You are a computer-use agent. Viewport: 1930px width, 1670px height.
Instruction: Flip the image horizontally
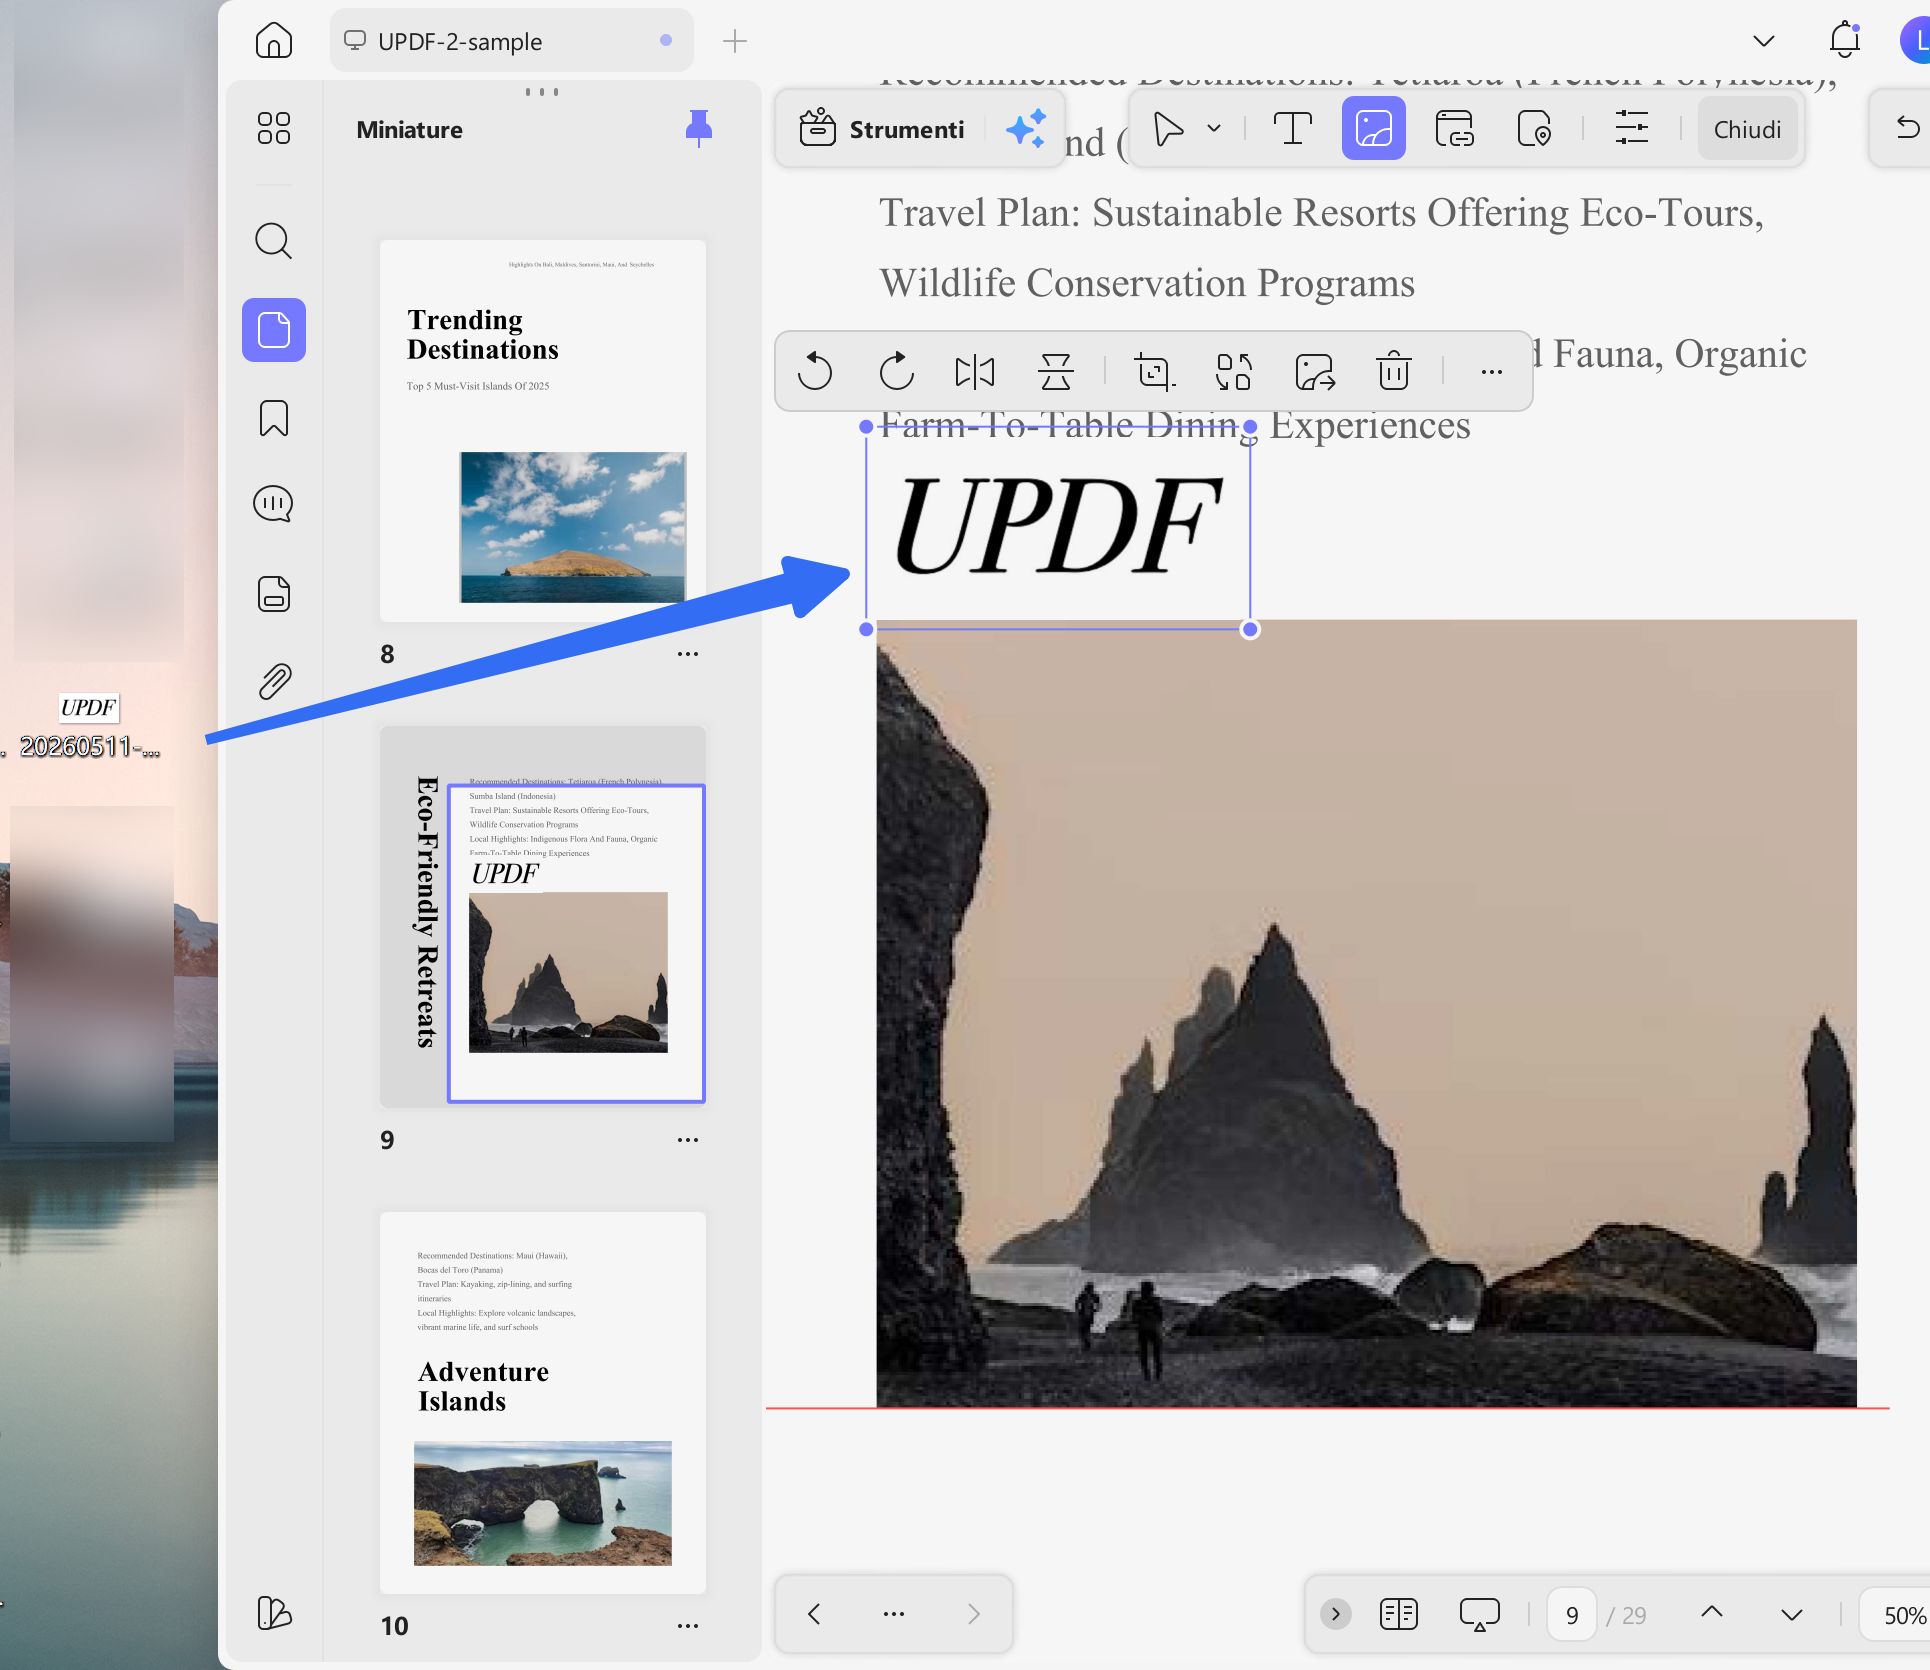[x=975, y=372]
